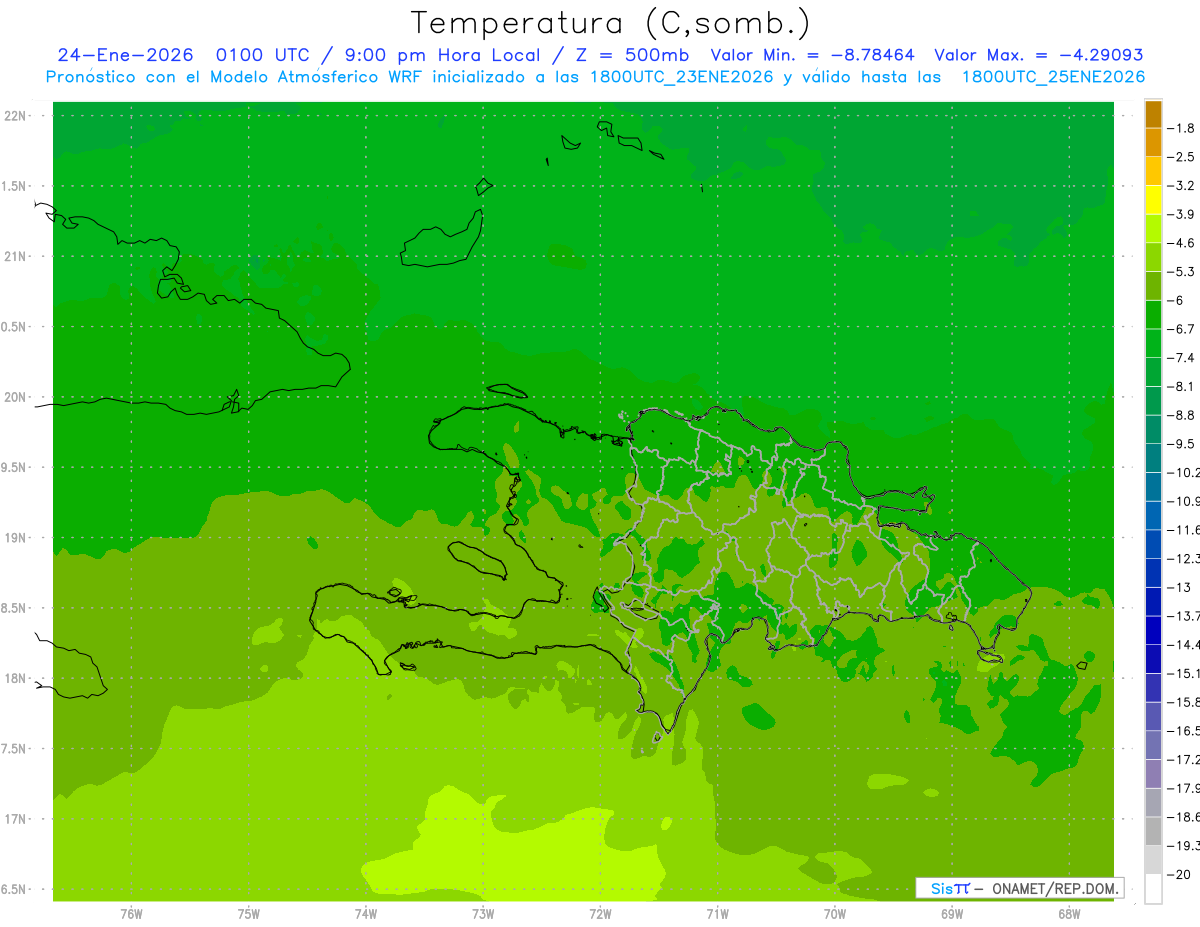Click colorbar value "-2.5"
This screenshot has height=927, width=1200.
point(1181,157)
